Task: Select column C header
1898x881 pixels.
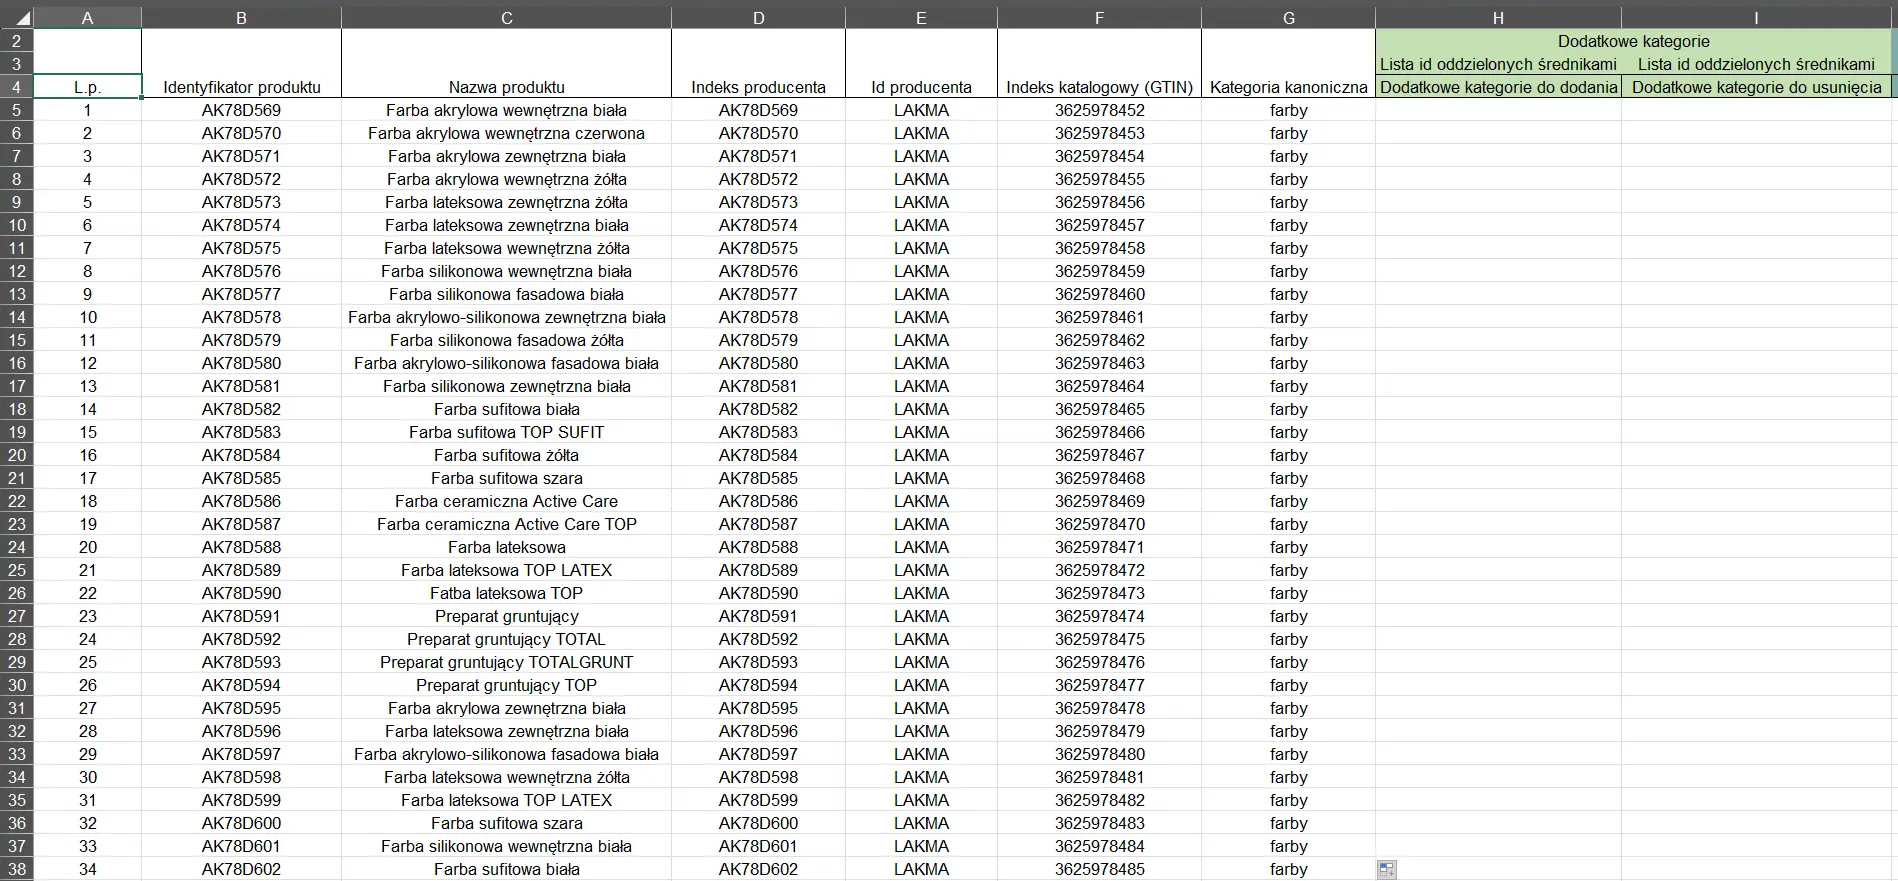Action: point(506,18)
